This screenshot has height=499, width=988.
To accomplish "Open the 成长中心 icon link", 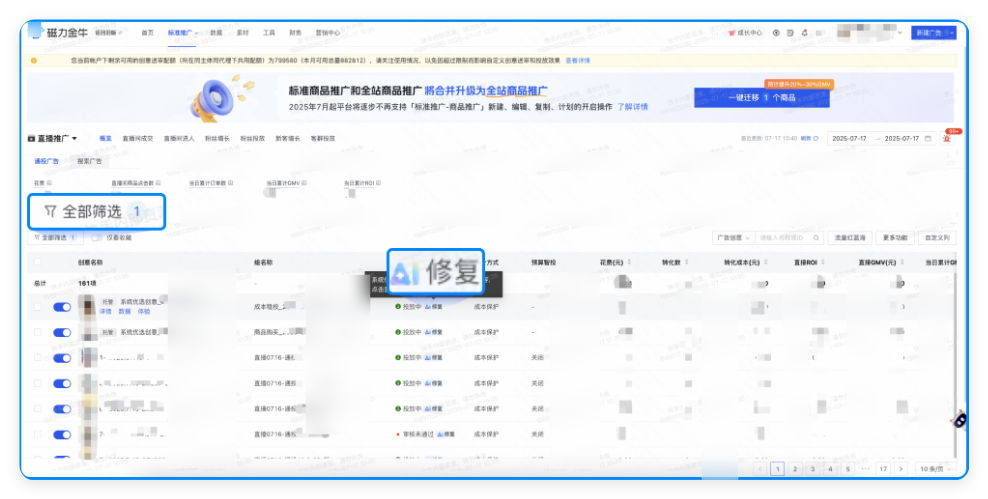I will 745,33.
